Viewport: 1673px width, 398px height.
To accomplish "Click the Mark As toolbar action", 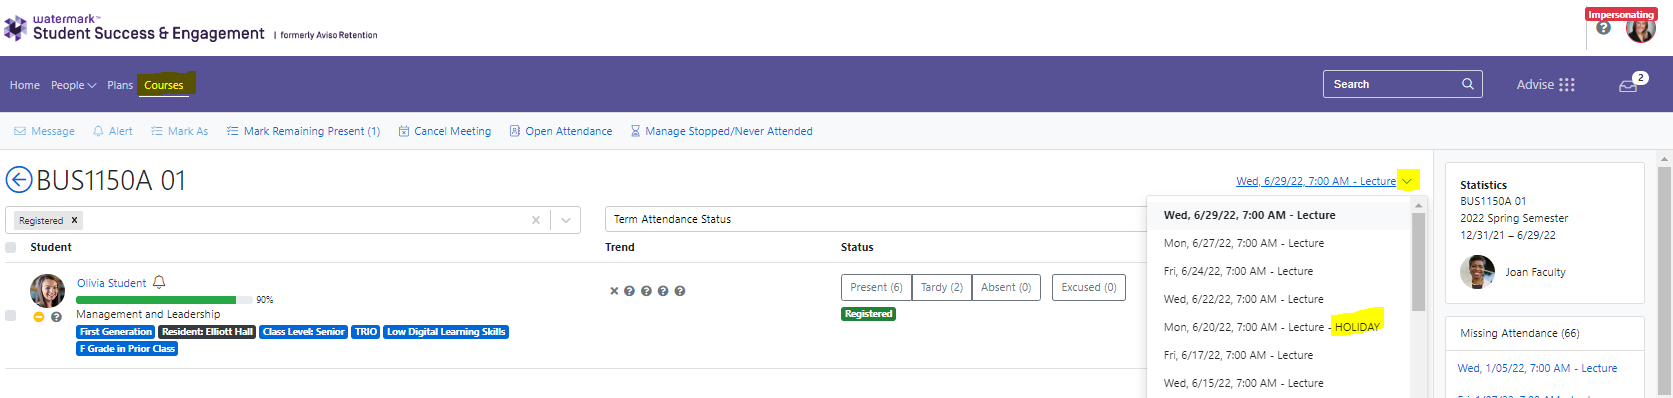I will coord(180,131).
